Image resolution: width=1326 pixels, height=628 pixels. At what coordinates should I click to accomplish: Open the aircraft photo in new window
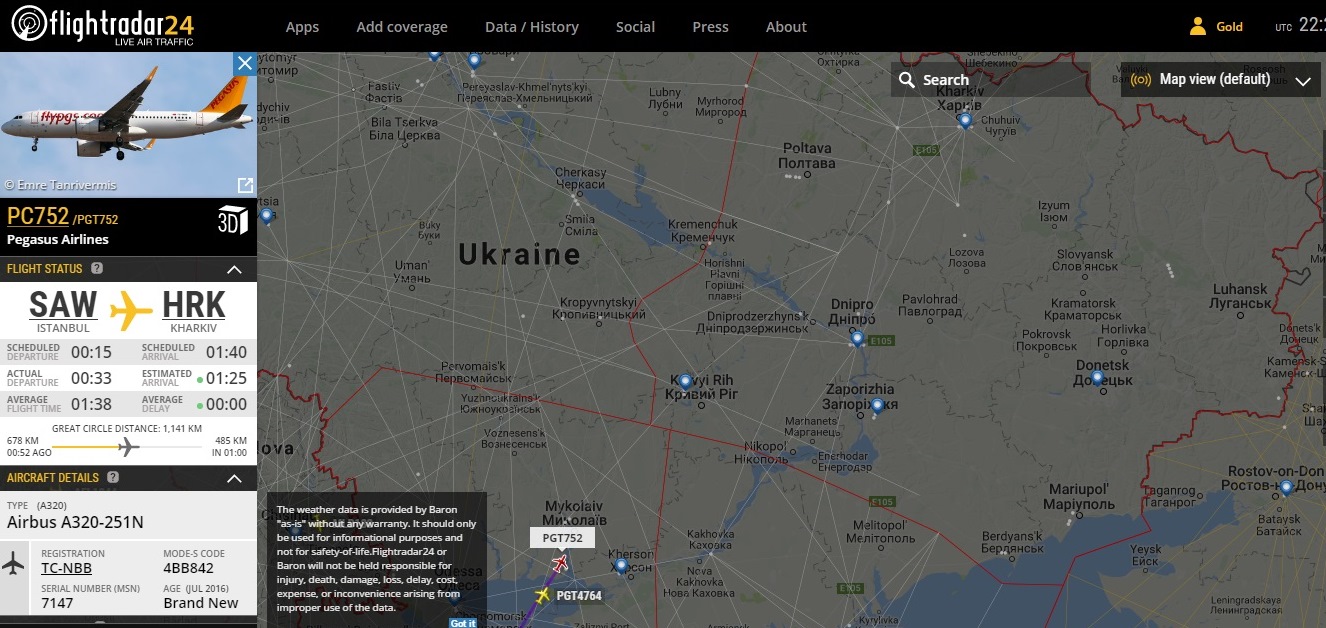click(244, 185)
